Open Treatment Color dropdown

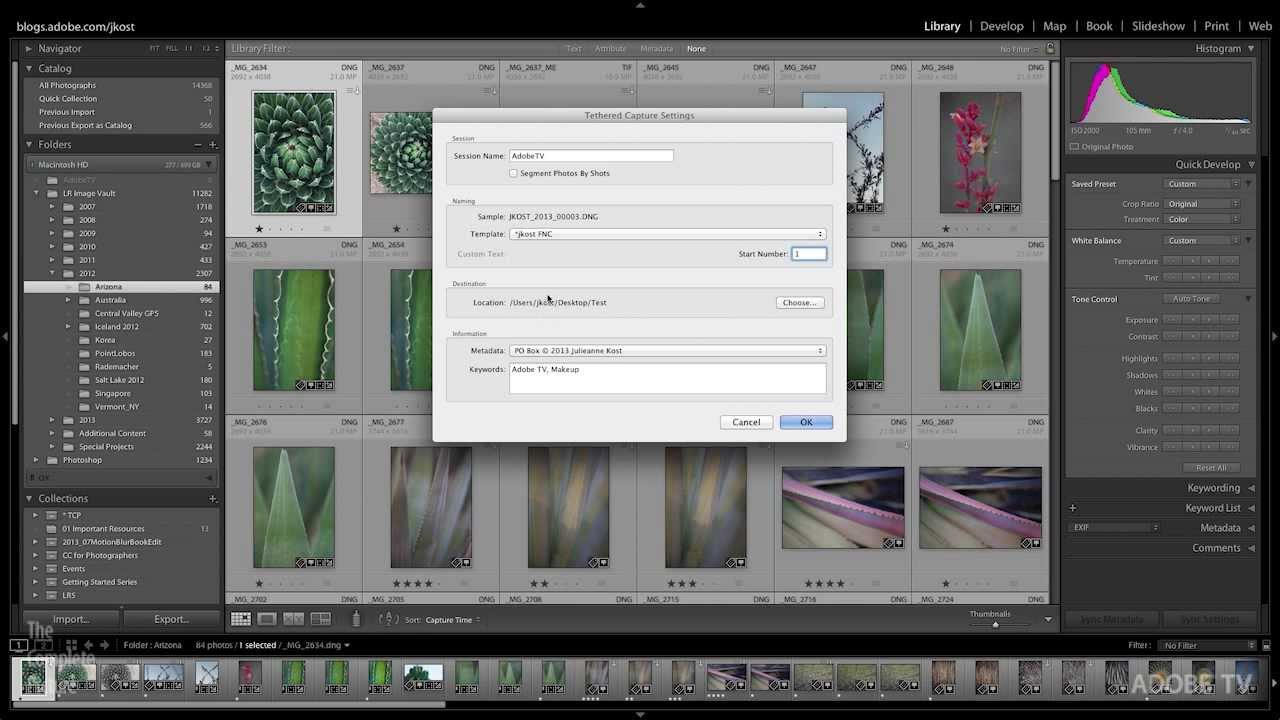(1203, 219)
